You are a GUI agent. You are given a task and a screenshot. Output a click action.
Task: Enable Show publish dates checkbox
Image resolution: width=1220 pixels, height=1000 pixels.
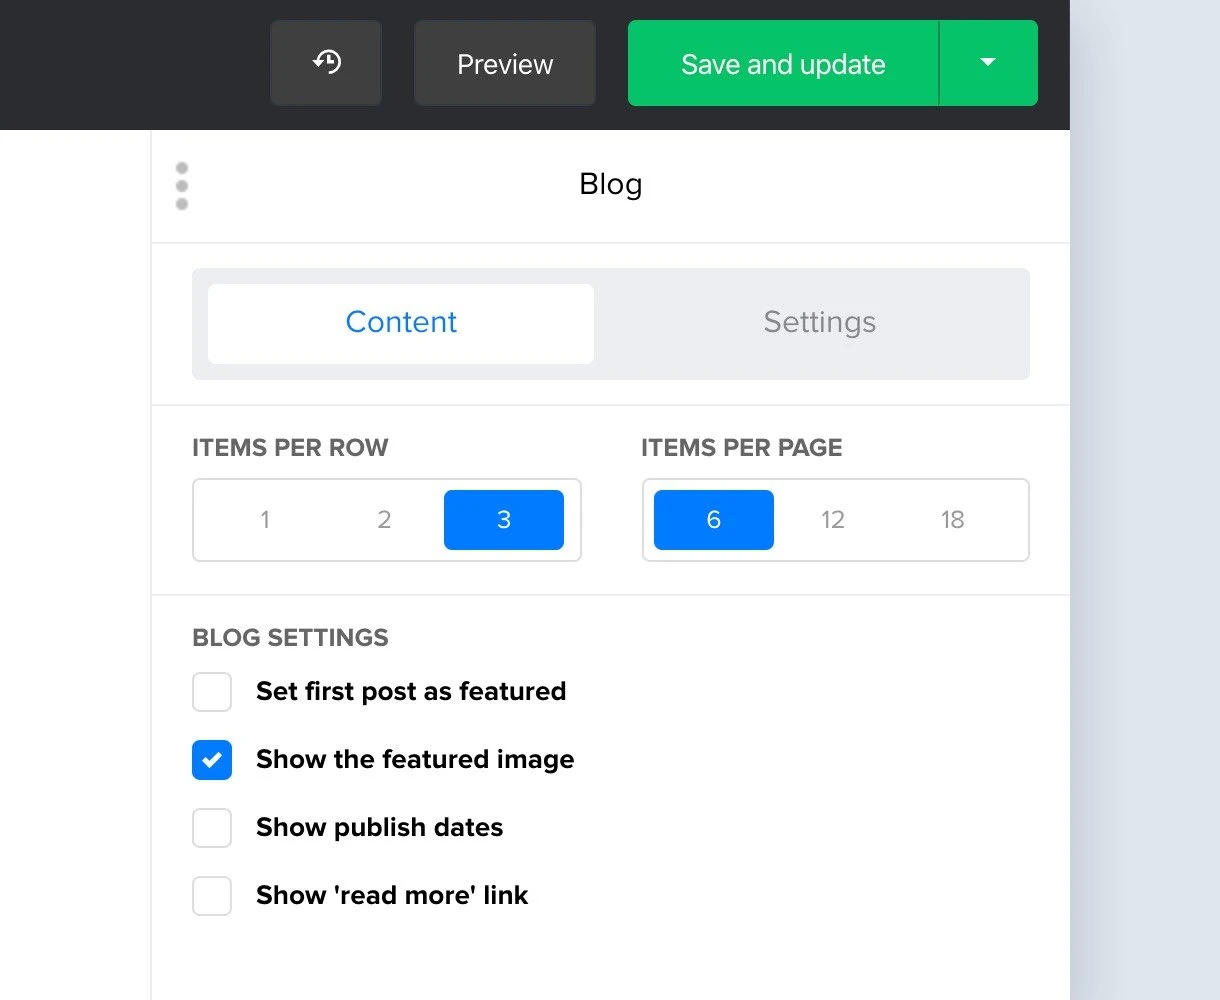coord(212,828)
